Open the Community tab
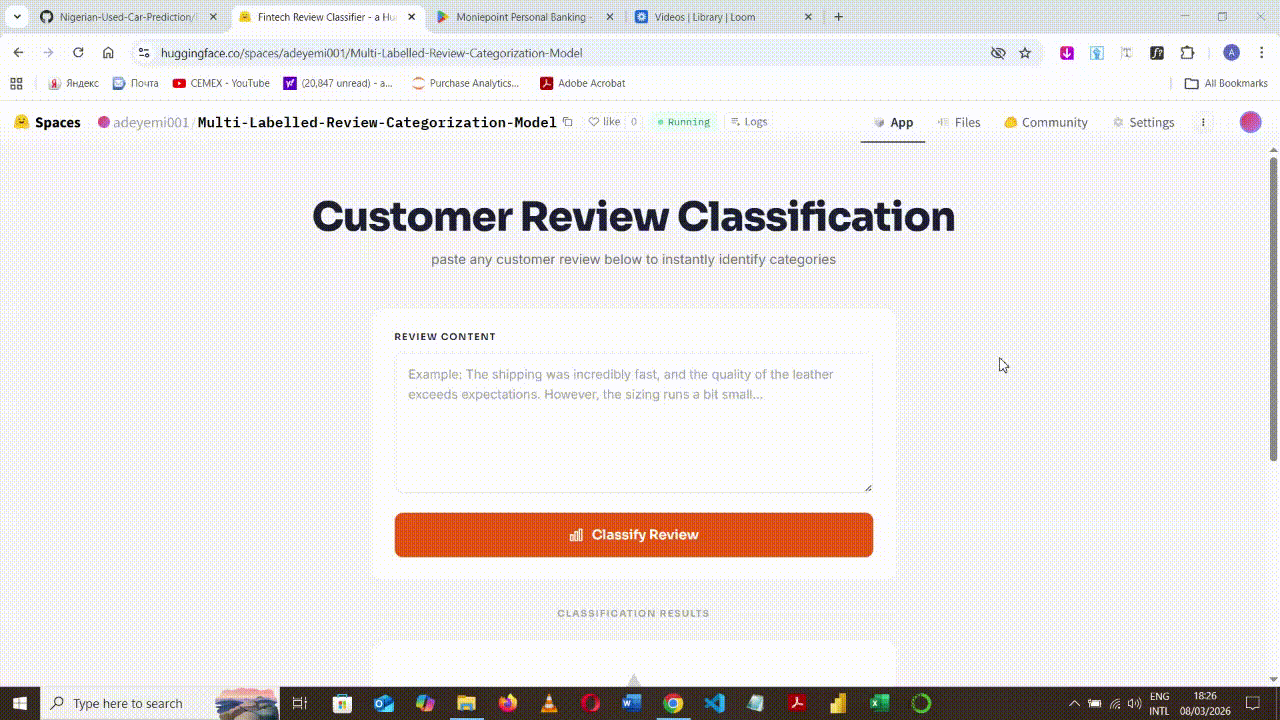The height and width of the screenshot is (720, 1280). (1046, 122)
